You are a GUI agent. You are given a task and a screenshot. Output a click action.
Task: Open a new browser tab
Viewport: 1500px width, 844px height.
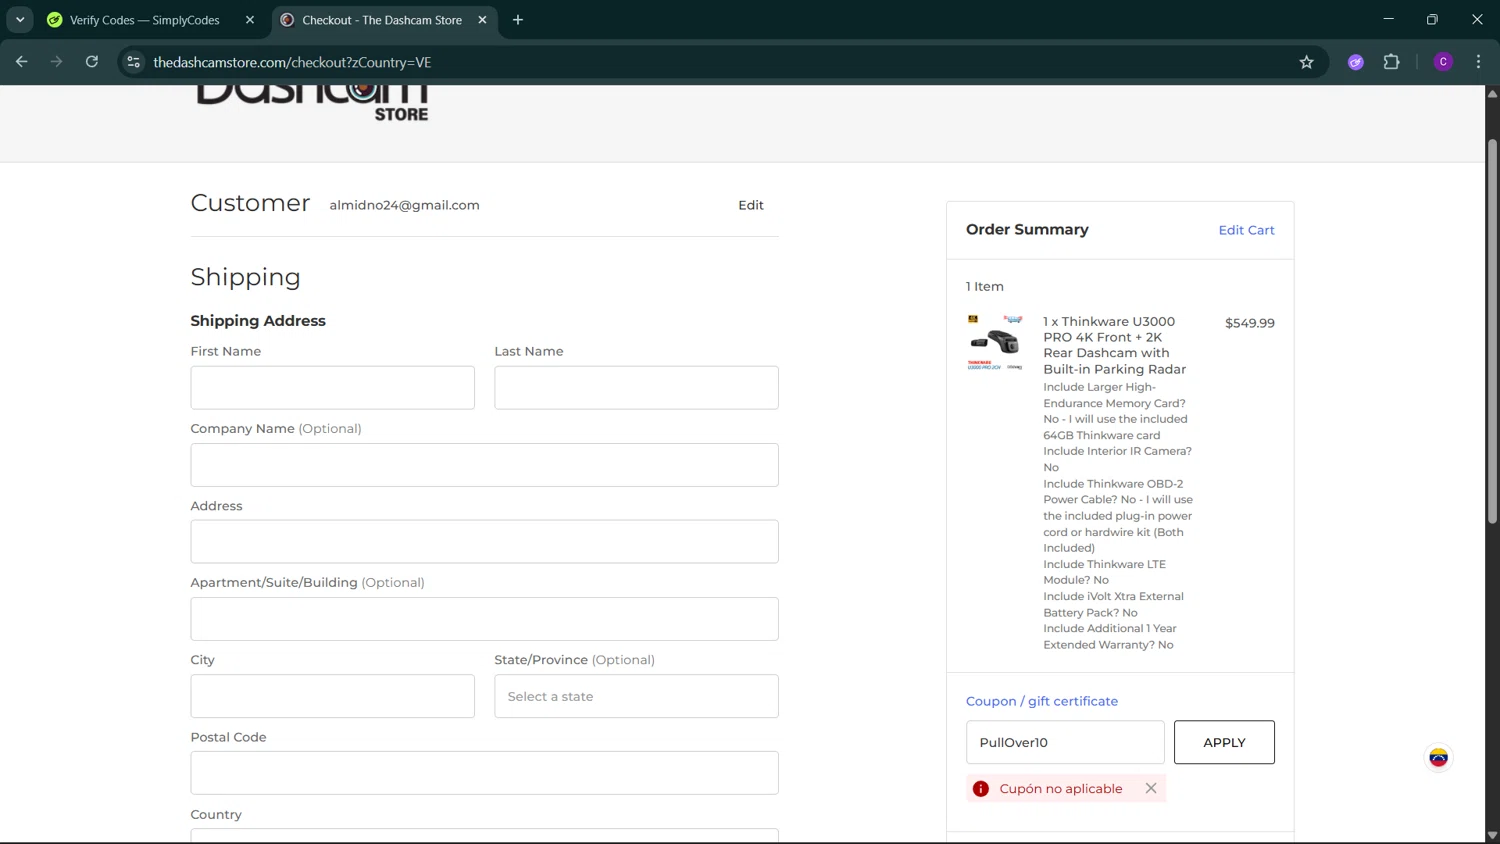pos(518,20)
